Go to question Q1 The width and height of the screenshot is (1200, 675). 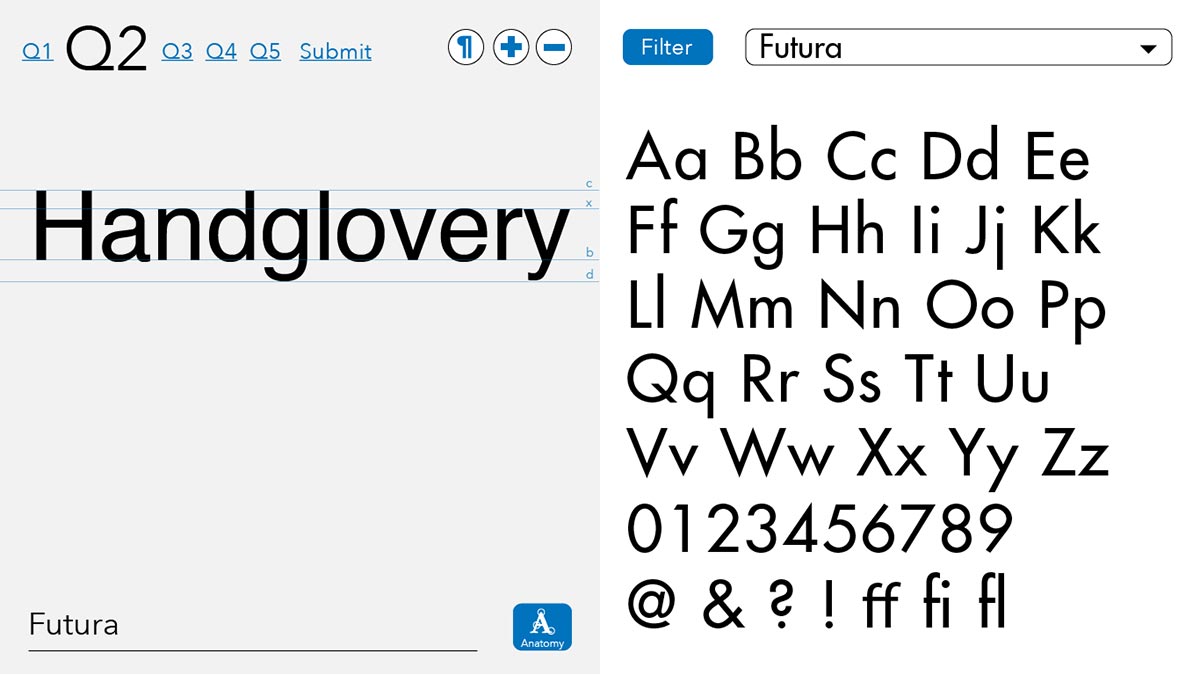click(38, 51)
